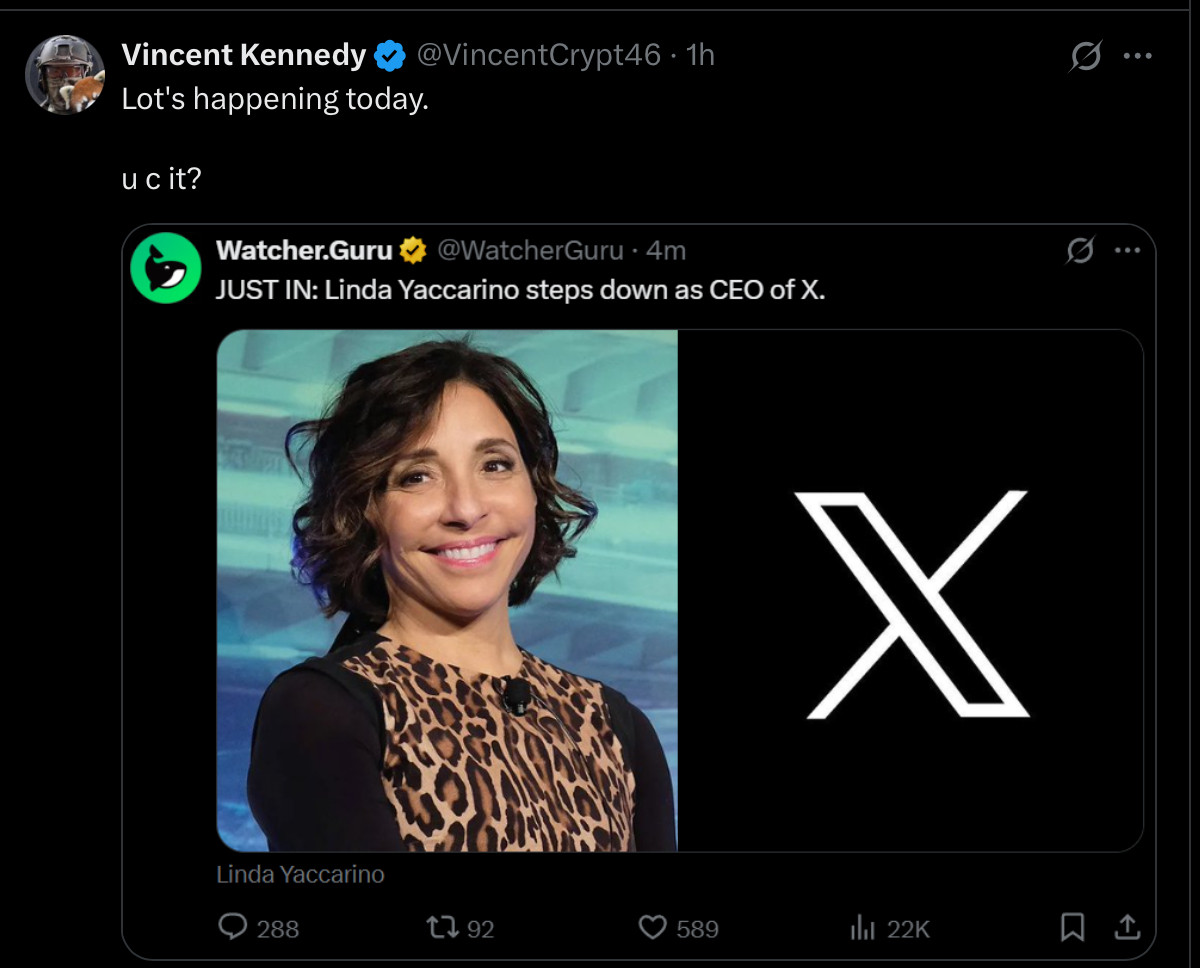Click the Grok icon on Vincent's post
Viewport: 1200px width, 968px height.
click(x=1085, y=58)
